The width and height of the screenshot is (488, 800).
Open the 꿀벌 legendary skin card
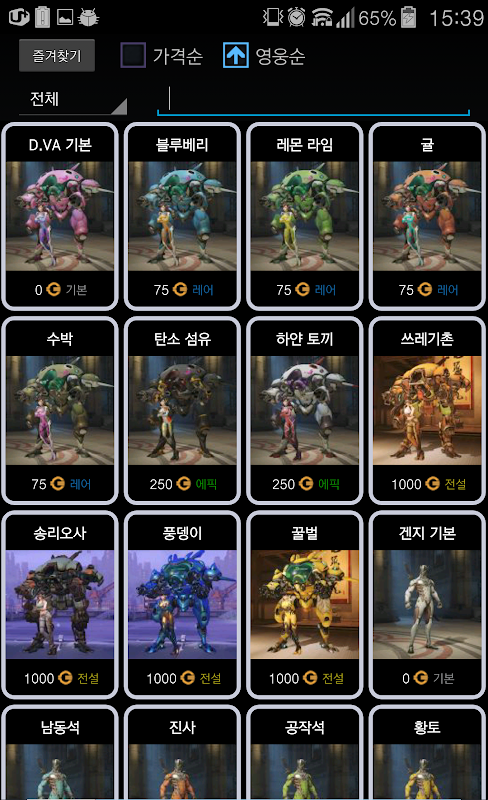pos(305,605)
